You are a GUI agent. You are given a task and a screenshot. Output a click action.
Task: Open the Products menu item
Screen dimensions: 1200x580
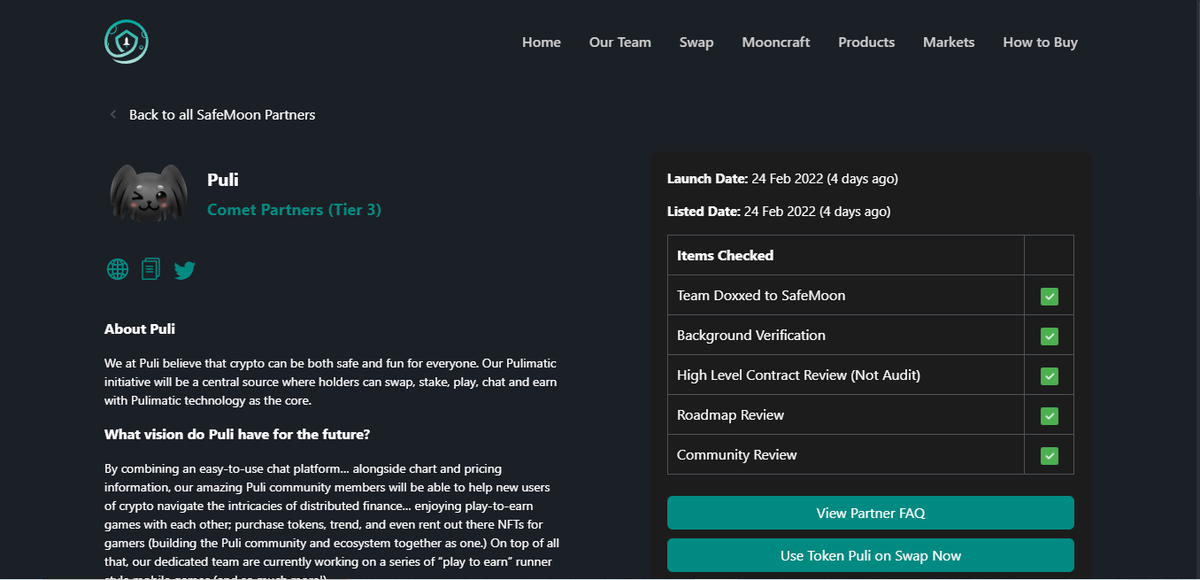[866, 42]
